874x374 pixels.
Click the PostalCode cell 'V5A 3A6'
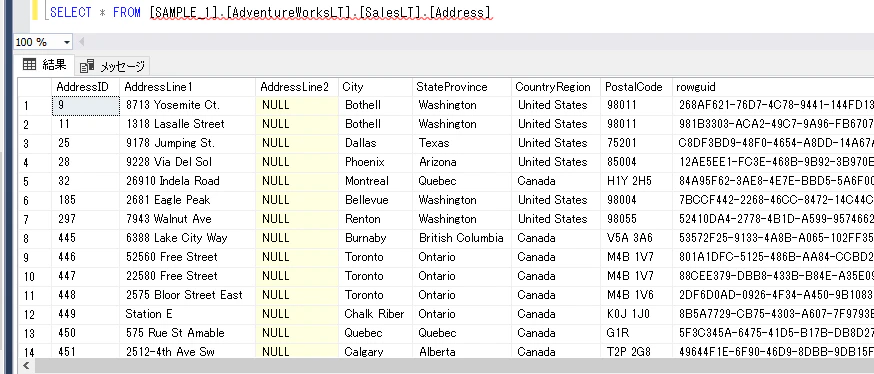(x=637, y=238)
